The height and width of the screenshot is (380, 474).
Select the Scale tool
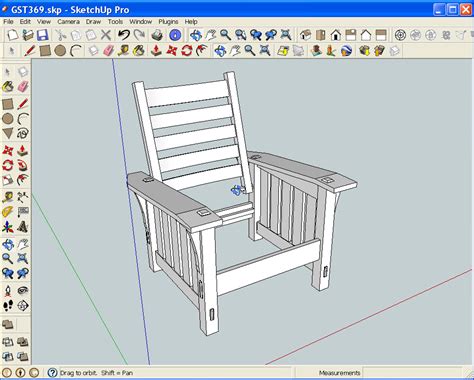click(x=8, y=180)
